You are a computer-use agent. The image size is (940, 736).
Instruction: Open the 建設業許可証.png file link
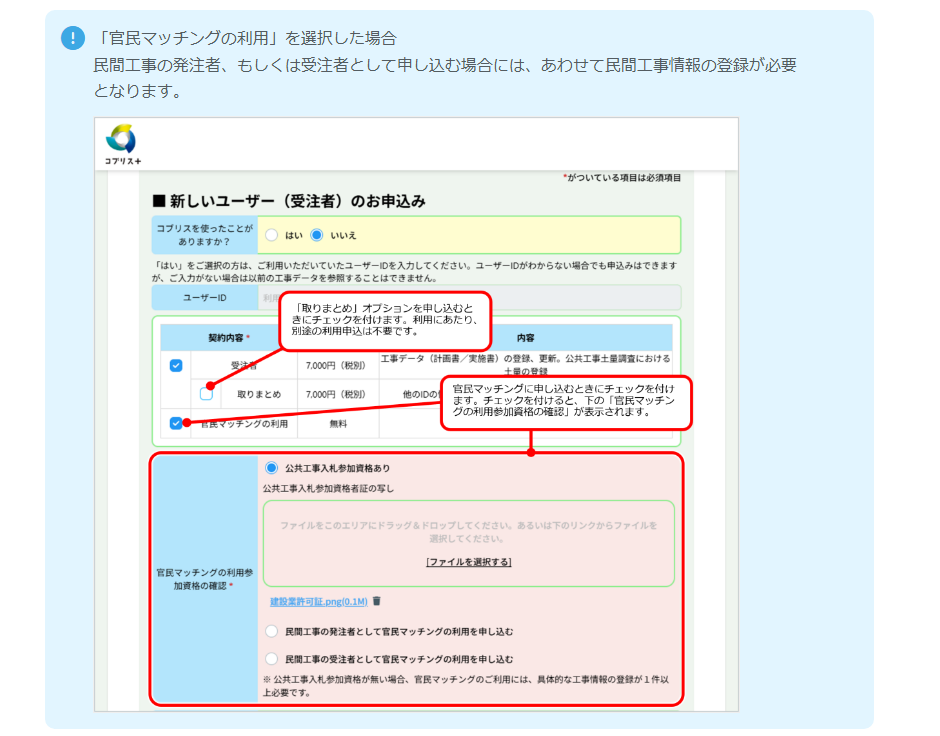click(x=318, y=601)
